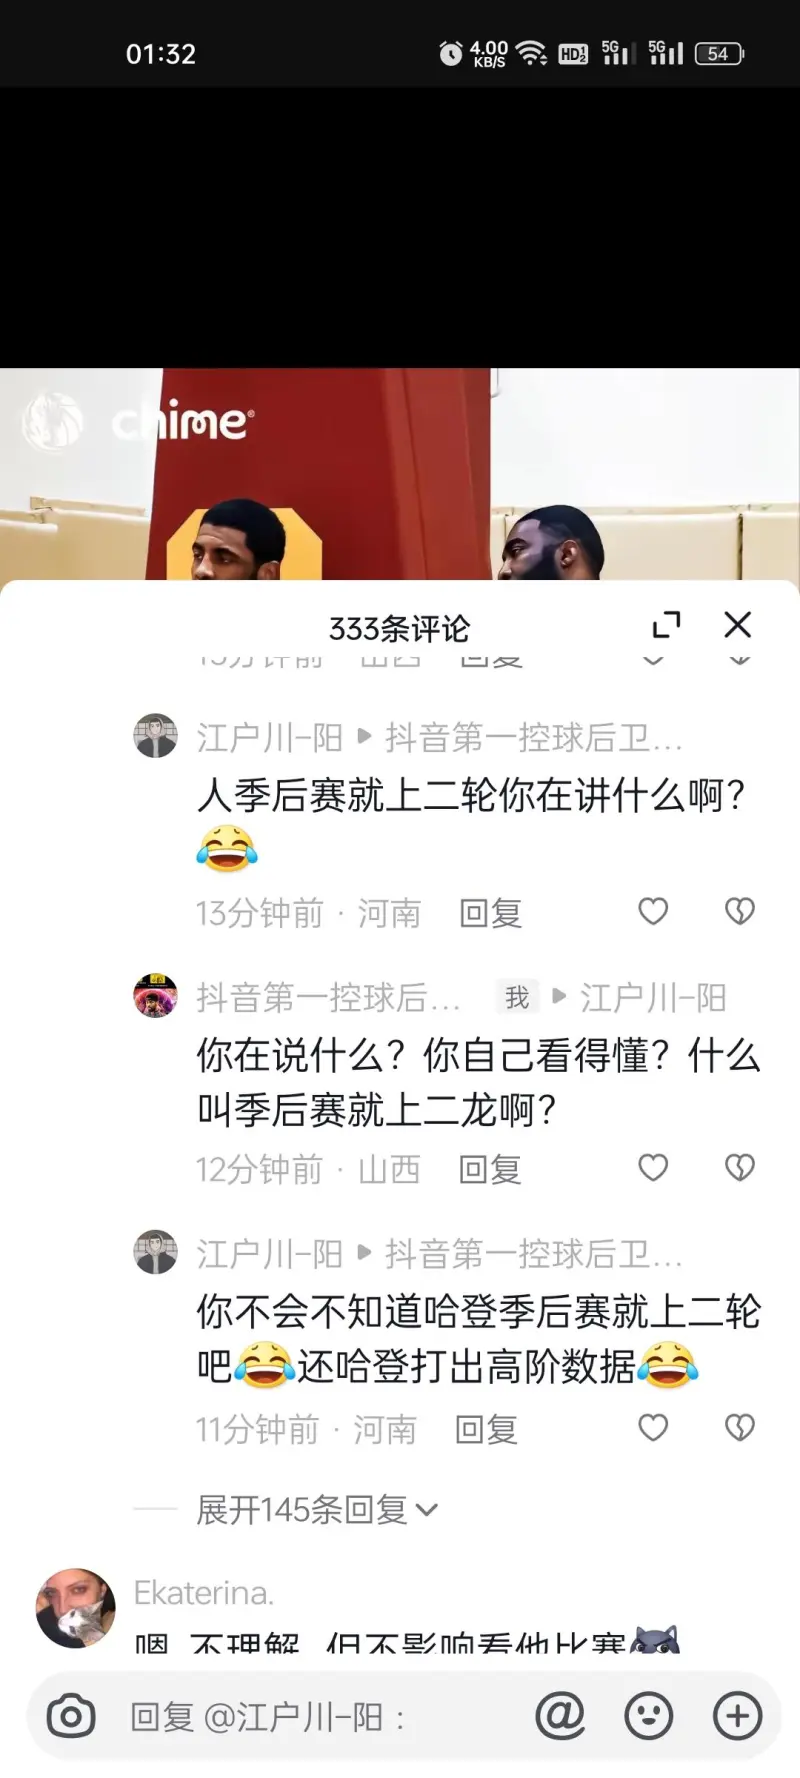The width and height of the screenshot is (800, 1778).
Task: Dislike the 12分钟前 山西 comment
Action: pyautogui.click(x=739, y=1167)
